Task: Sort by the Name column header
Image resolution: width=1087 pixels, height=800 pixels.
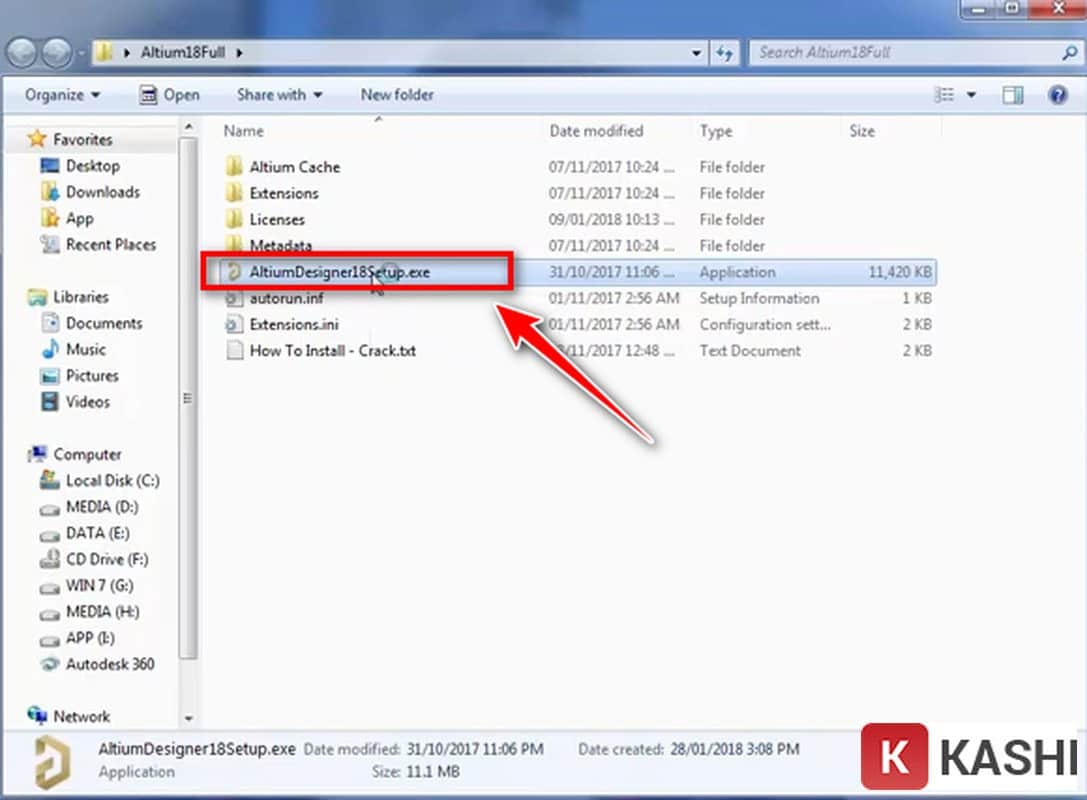Action: pos(243,131)
